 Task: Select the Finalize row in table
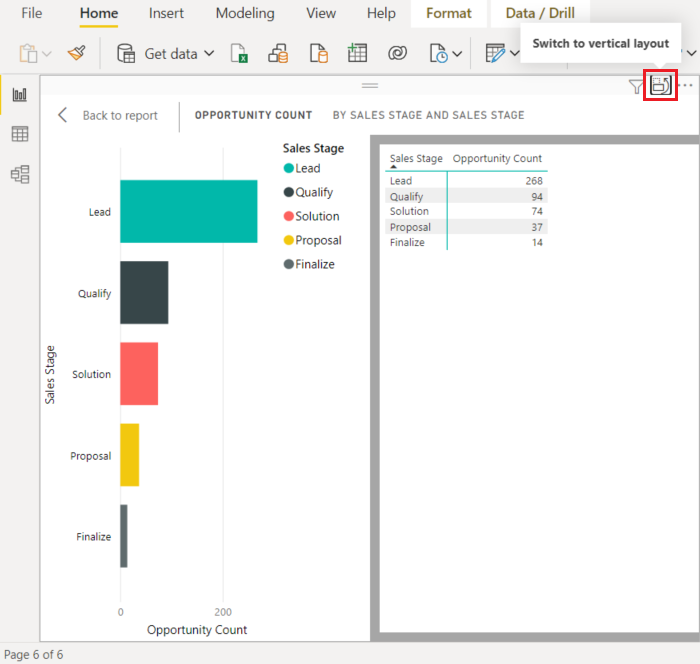click(466, 242)
